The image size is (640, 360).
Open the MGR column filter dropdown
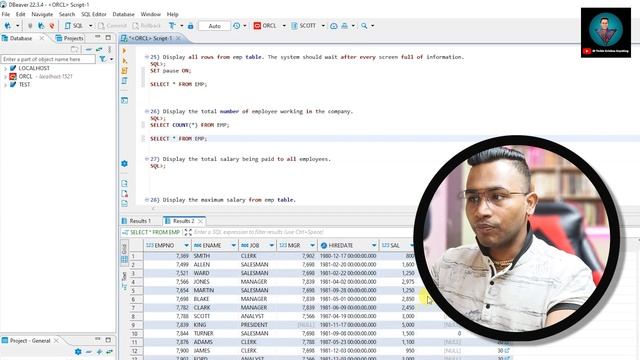pos(312,245)
